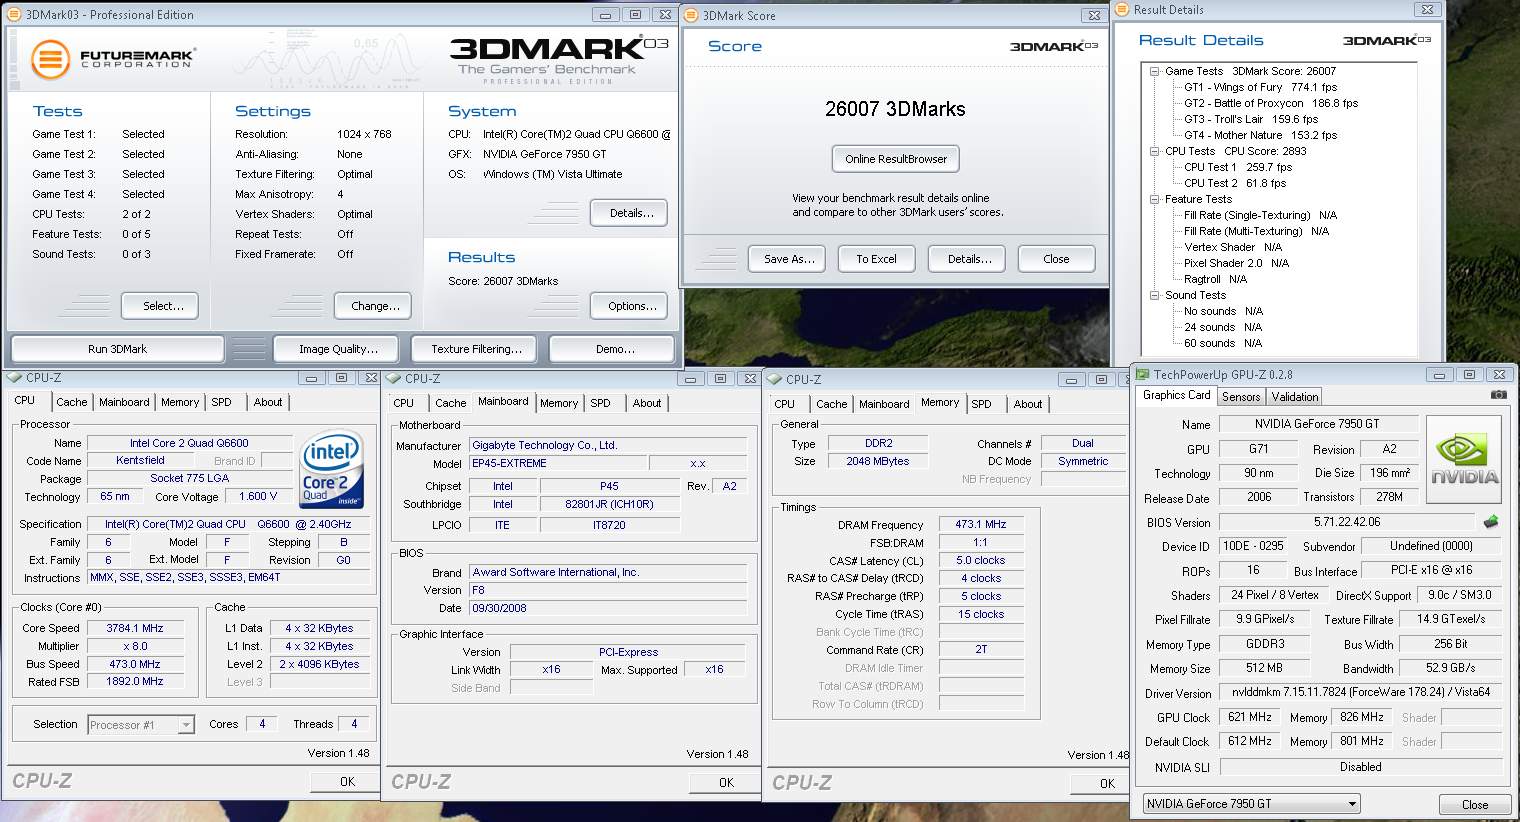Switch to the Validation tab in GPU-Z
This screenshot has height=822, width=1520.
[1295, 397]
